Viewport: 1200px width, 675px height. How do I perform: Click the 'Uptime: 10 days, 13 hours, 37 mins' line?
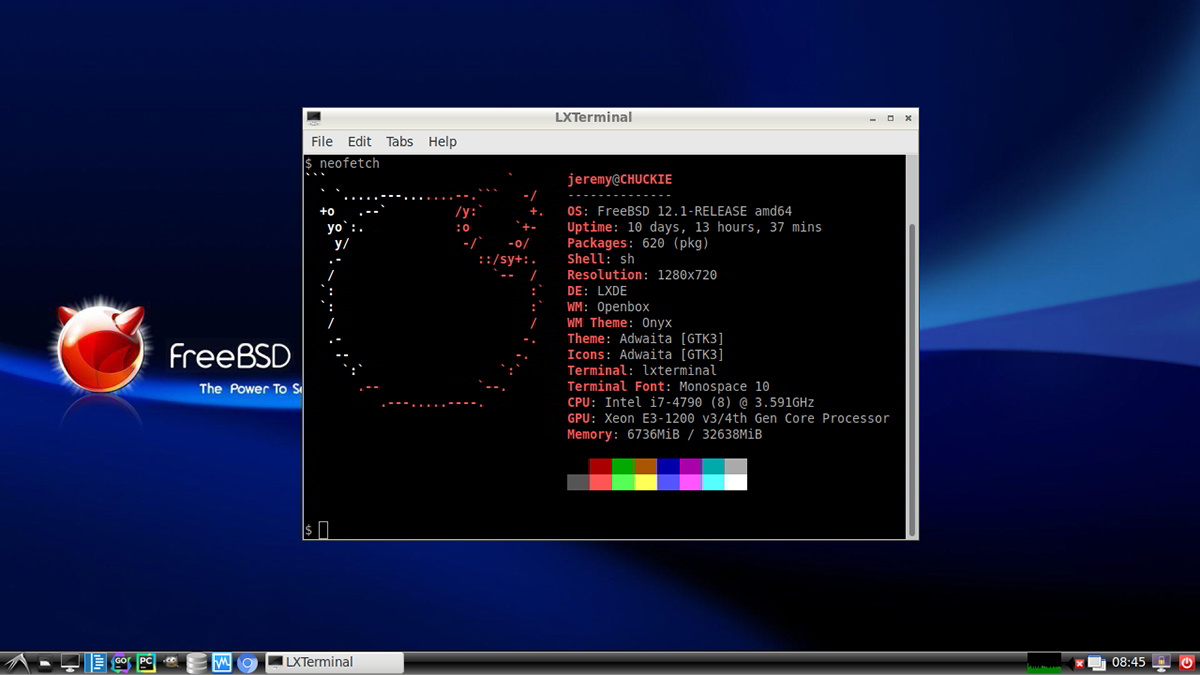pyautogui.click(x=694, y=228)
